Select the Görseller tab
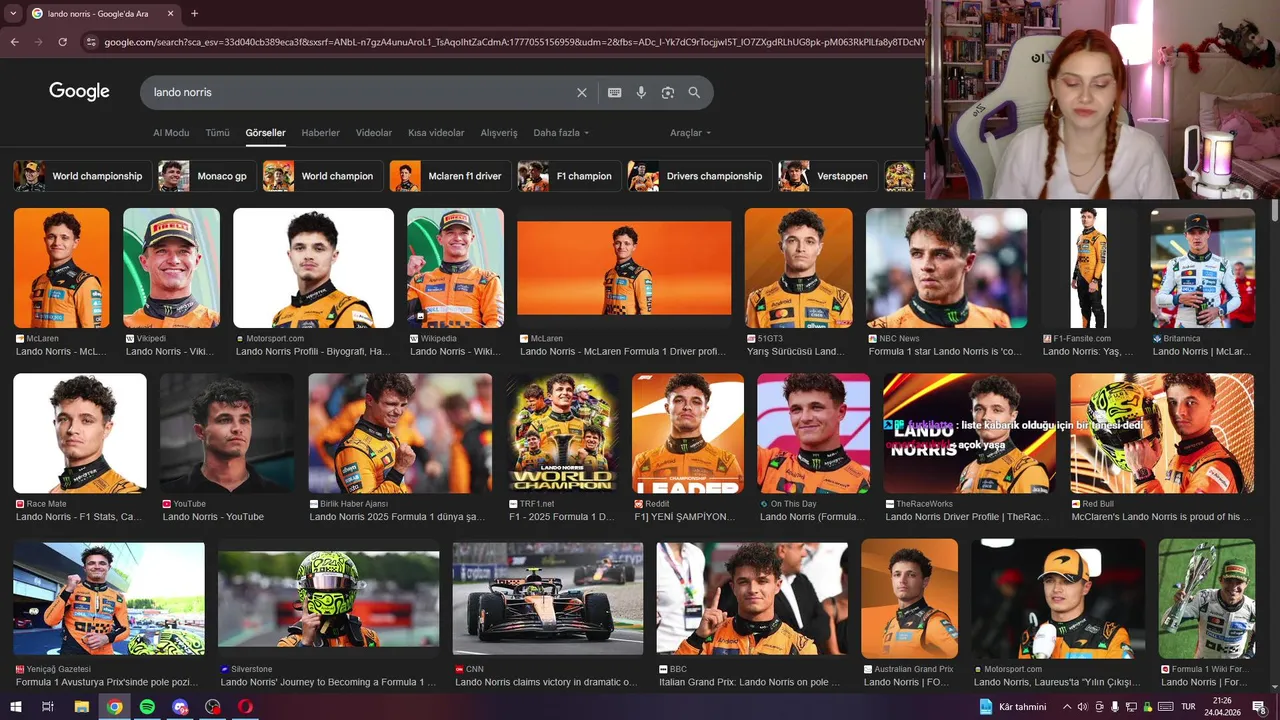The width and height of the screenshot is (1280, 720). (x=265, y=133)
